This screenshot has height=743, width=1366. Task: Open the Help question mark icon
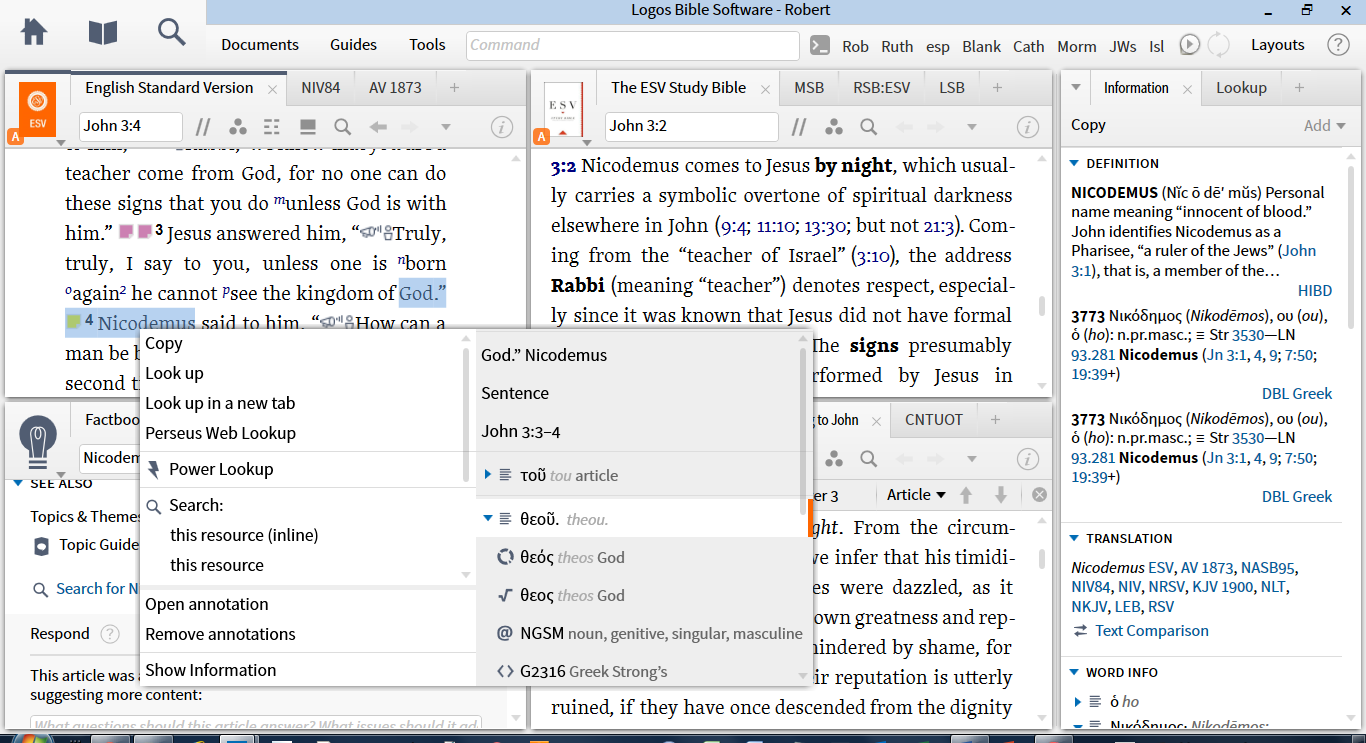(x=1338, y=45)
